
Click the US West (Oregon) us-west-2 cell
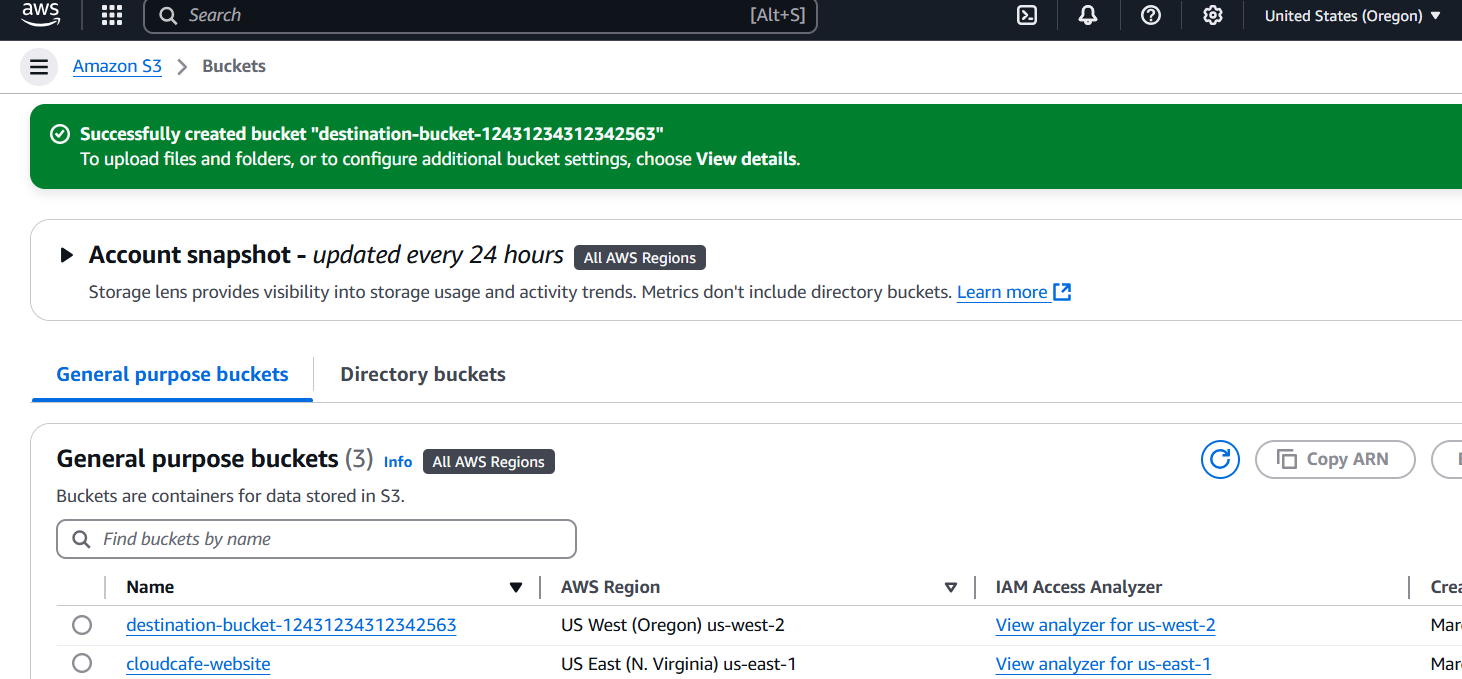click(x=673, y=625)
